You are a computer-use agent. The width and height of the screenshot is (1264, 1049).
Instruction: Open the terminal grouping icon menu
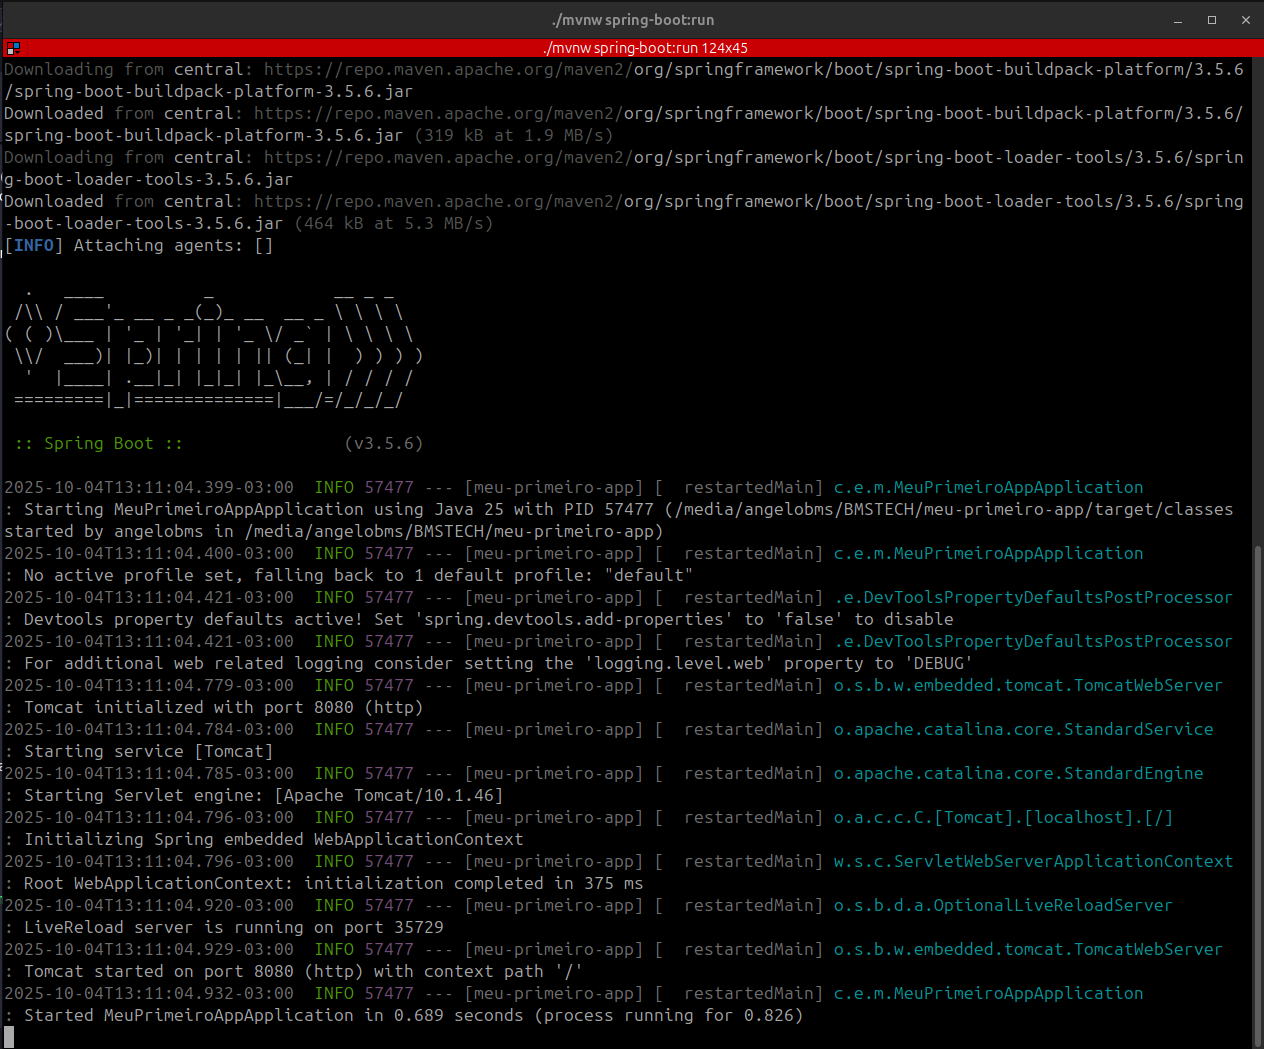tap(12, 48)
